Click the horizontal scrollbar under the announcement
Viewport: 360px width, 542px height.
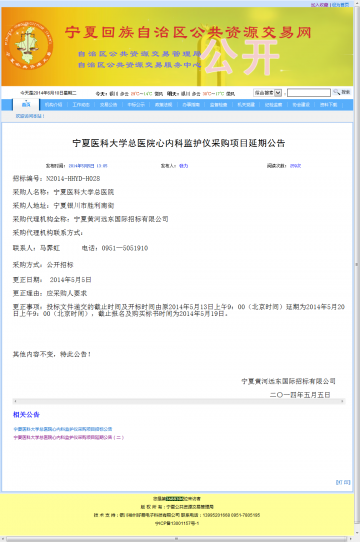[x=179, y=401]
